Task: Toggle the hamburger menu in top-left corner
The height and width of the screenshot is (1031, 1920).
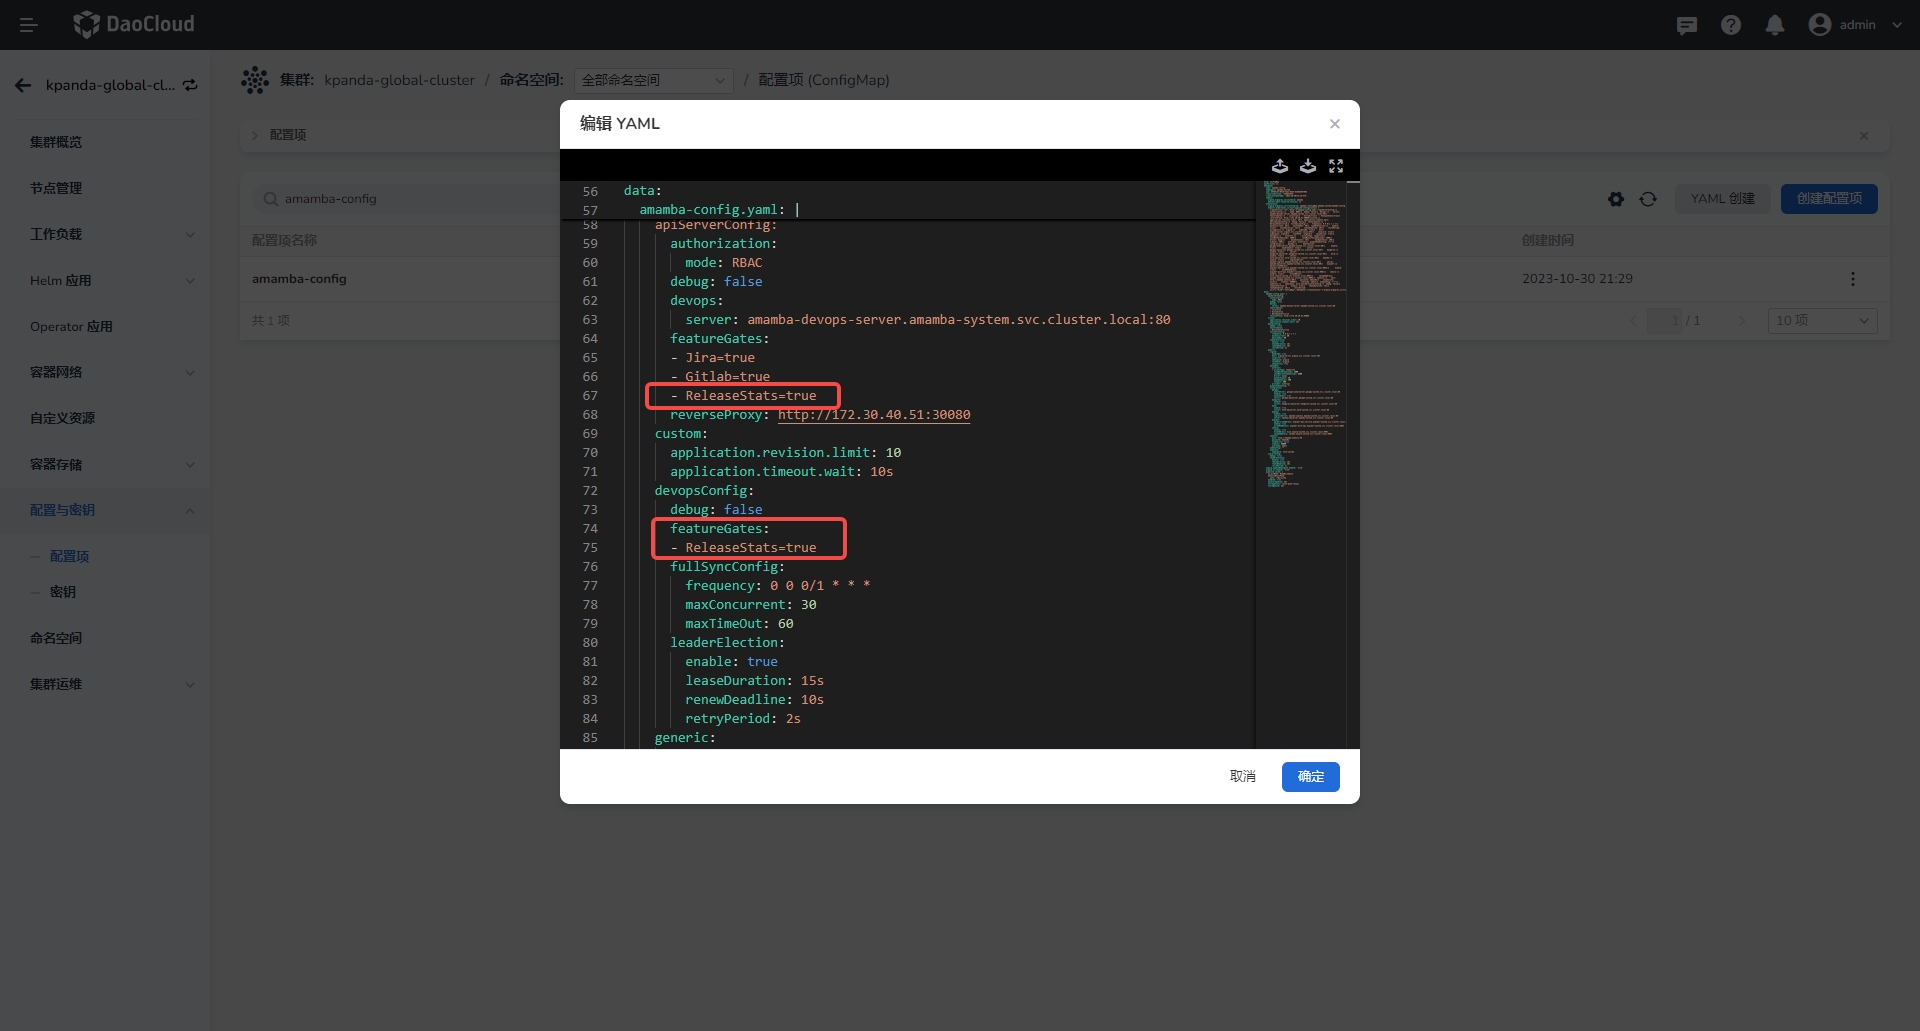Action: coord(28,24)
